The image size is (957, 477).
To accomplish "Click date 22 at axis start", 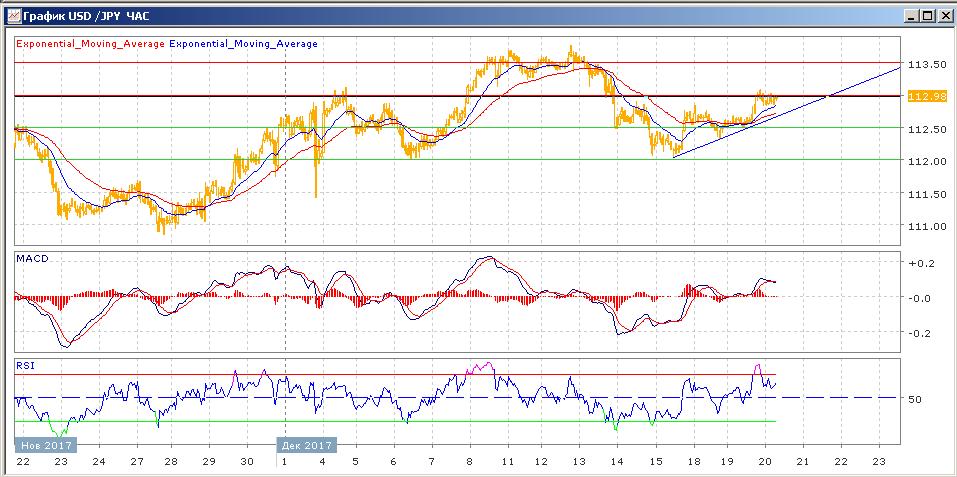I will click(23, 461).
